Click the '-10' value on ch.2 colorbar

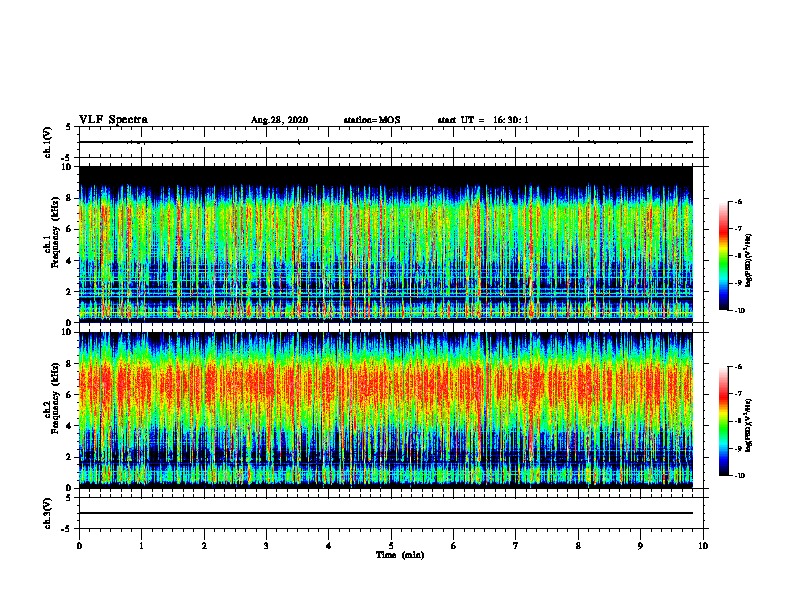click(x=739, y=476)
